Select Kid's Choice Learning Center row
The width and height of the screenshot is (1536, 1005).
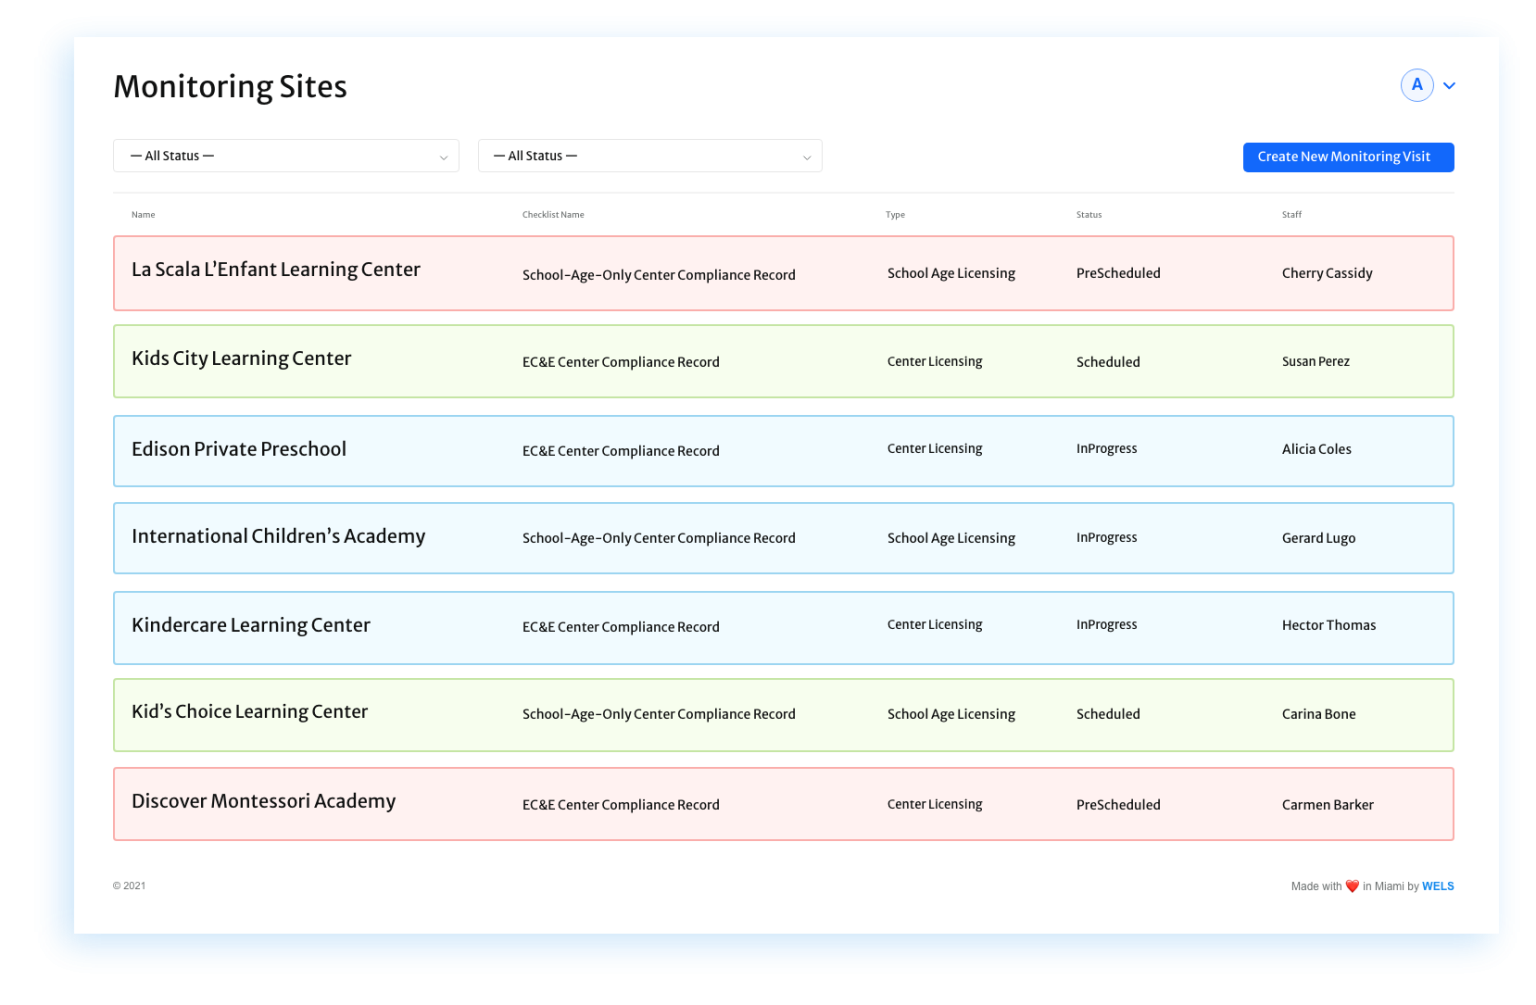point(250,712)
